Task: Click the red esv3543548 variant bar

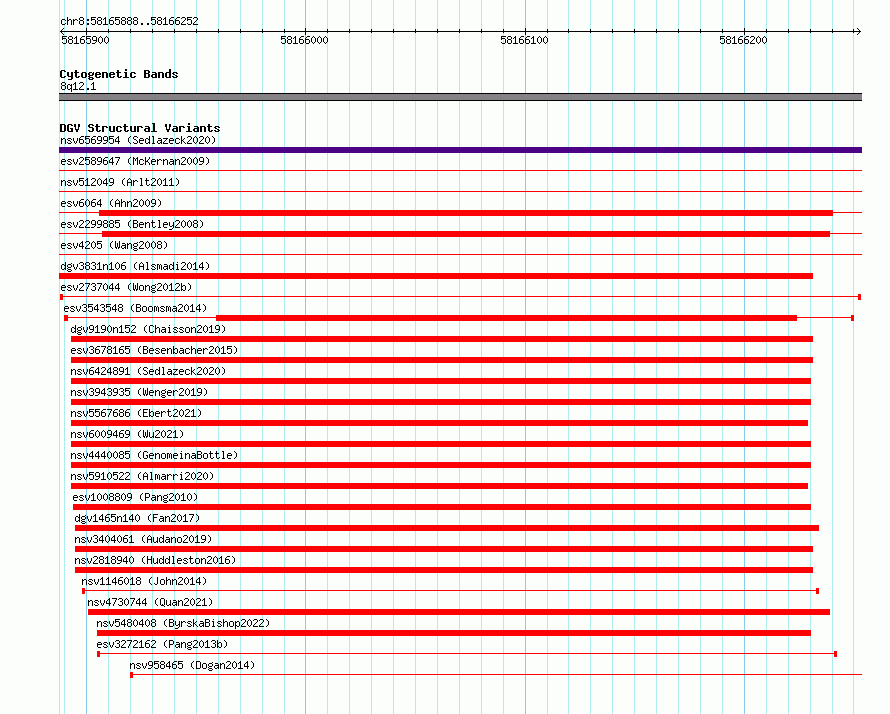Action: pyautogui.click(x=506, y=318)
